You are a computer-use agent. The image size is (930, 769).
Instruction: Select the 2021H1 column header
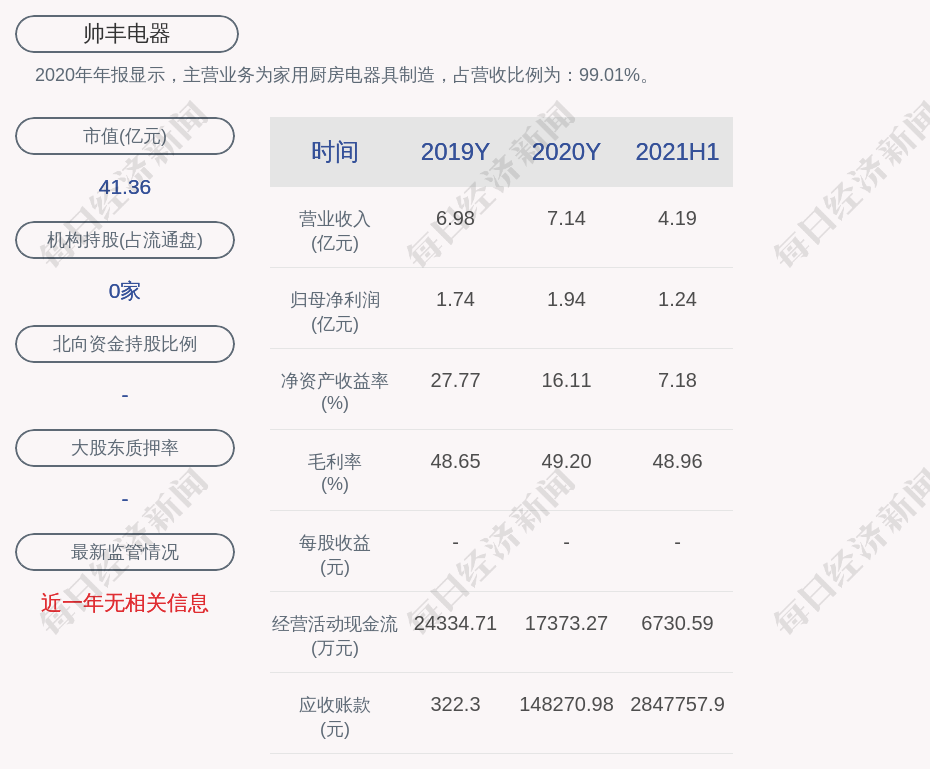(677, 152)
